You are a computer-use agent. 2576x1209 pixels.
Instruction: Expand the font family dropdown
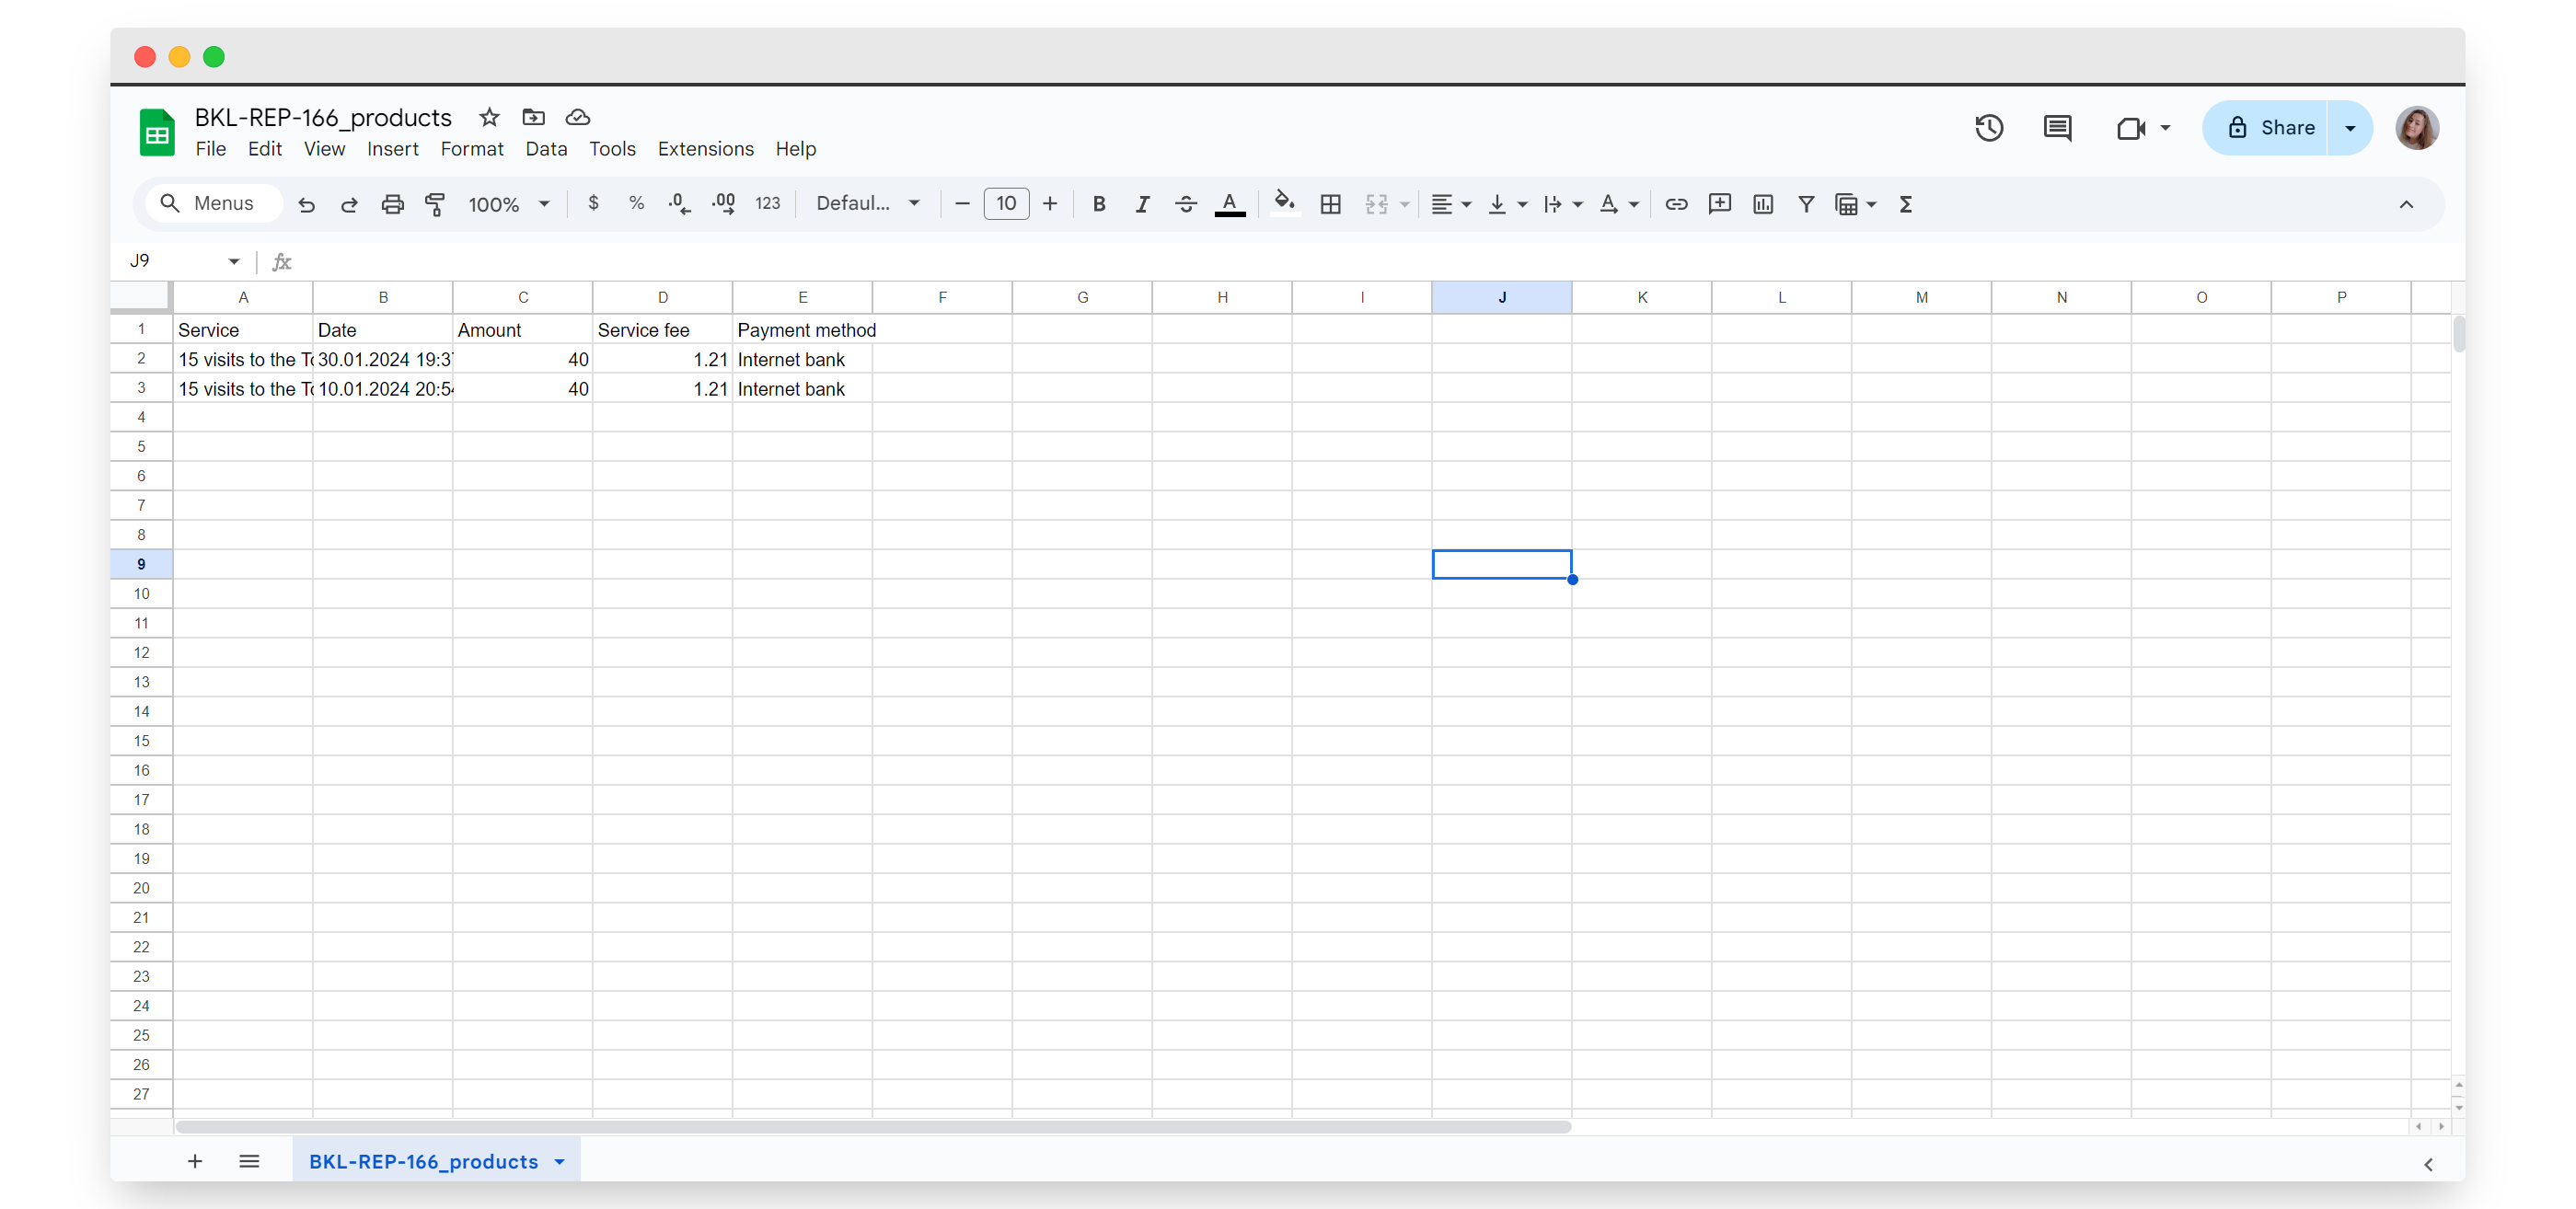pyautogui.click(x=867, y=204)
